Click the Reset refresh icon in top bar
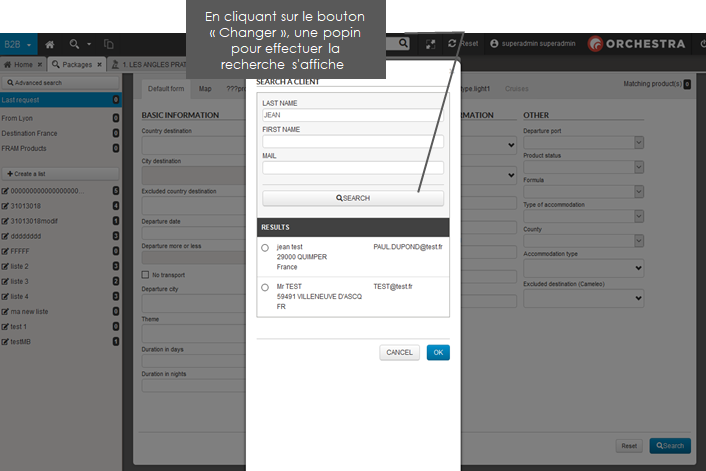706x471 pixels. point(452,44)
